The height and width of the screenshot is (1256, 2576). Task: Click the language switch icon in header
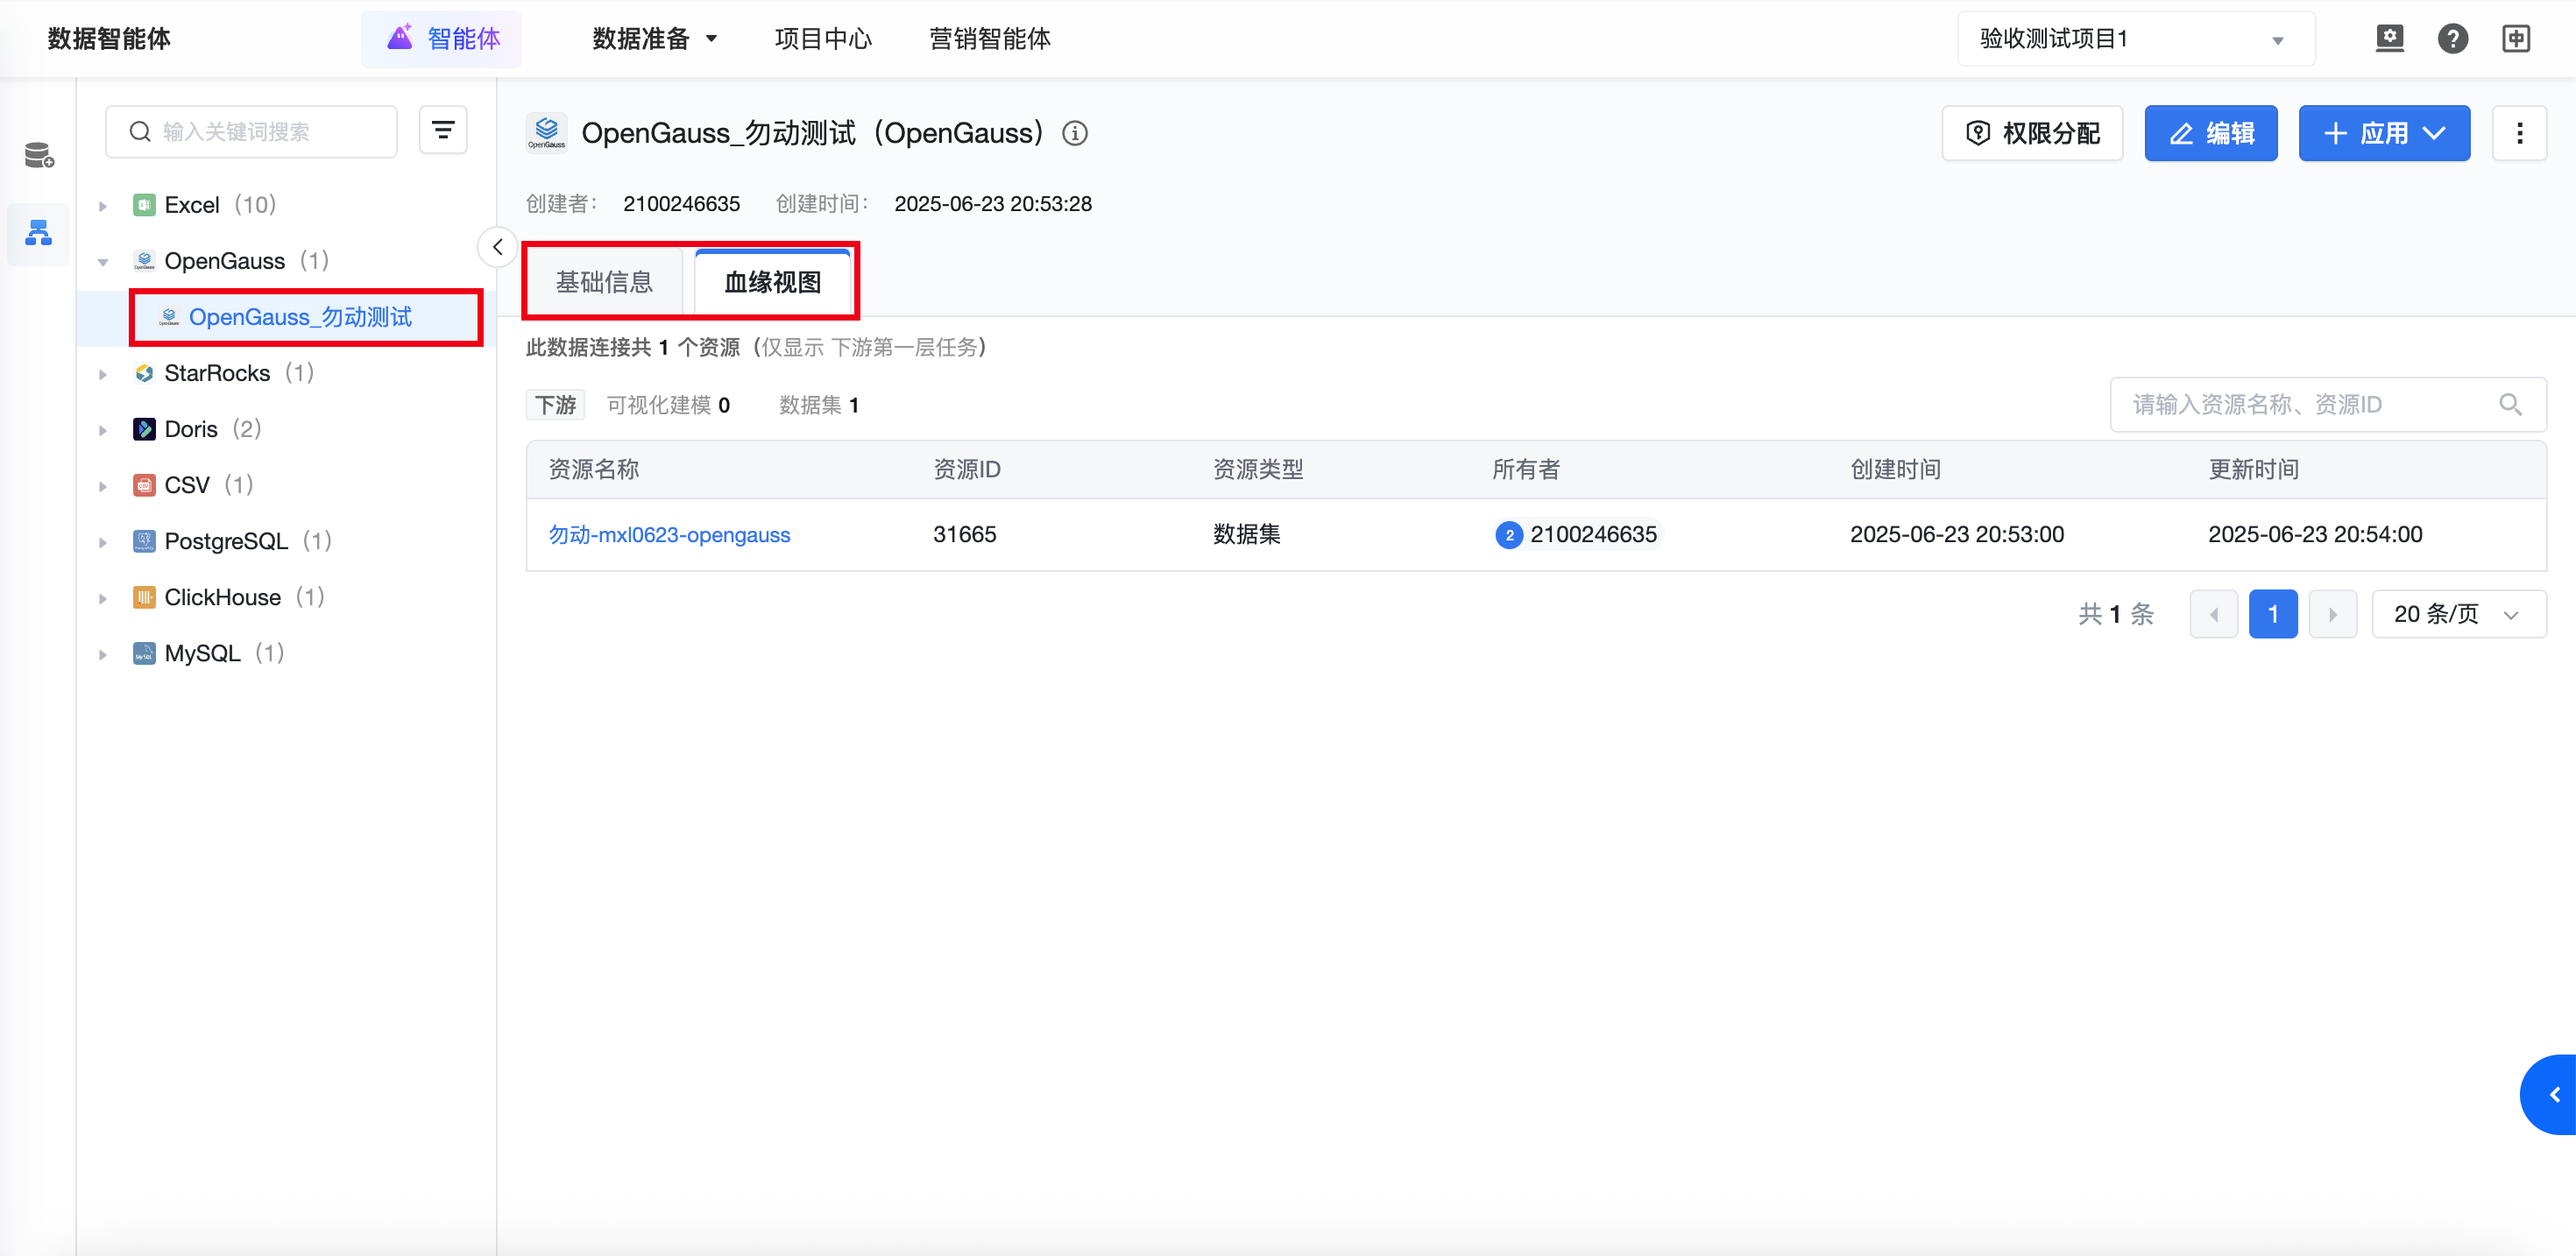[x=2515, y=39]
